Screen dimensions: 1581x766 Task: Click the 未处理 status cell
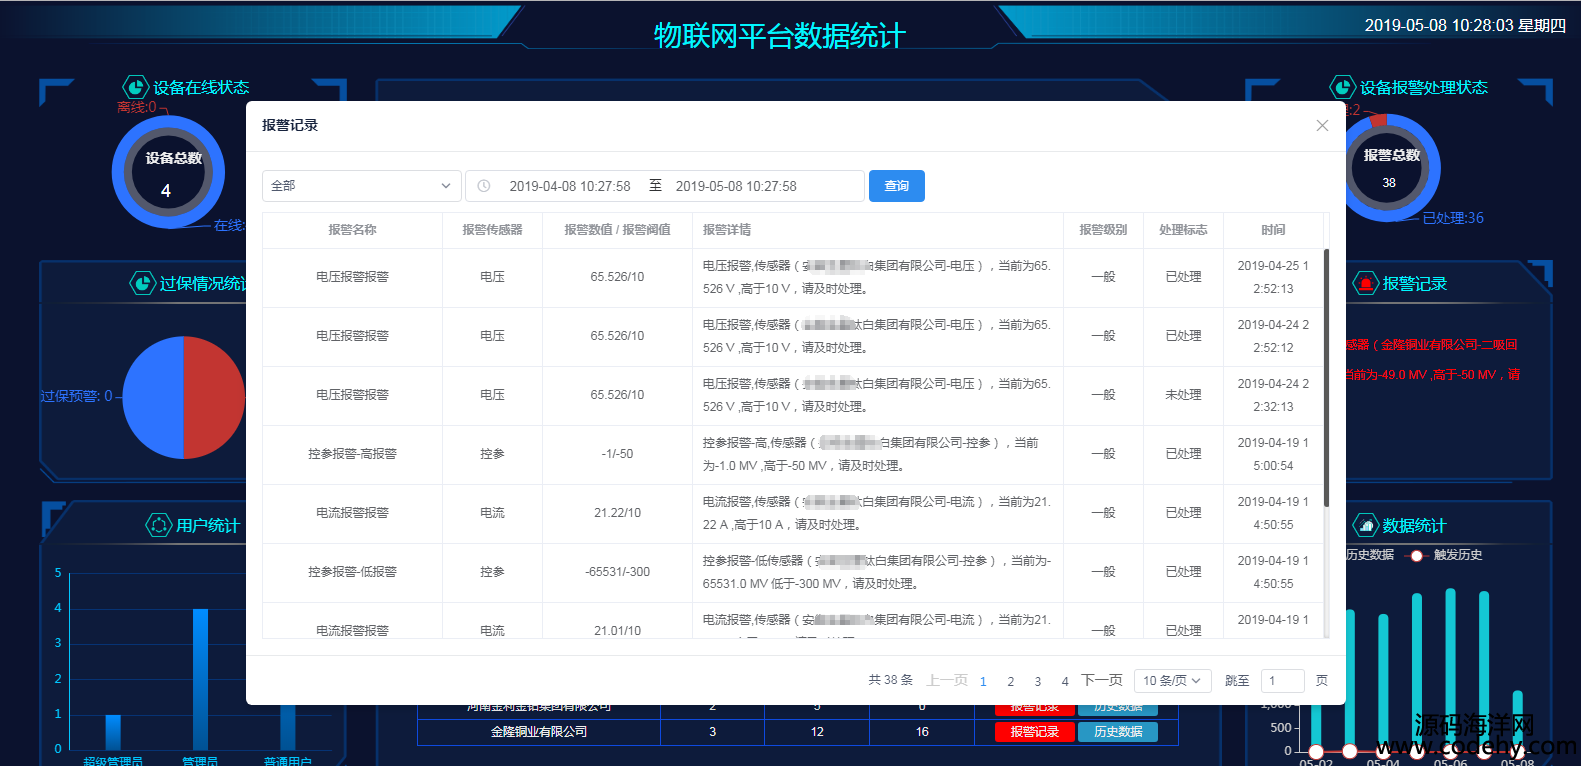click(x=1183, y=395)
